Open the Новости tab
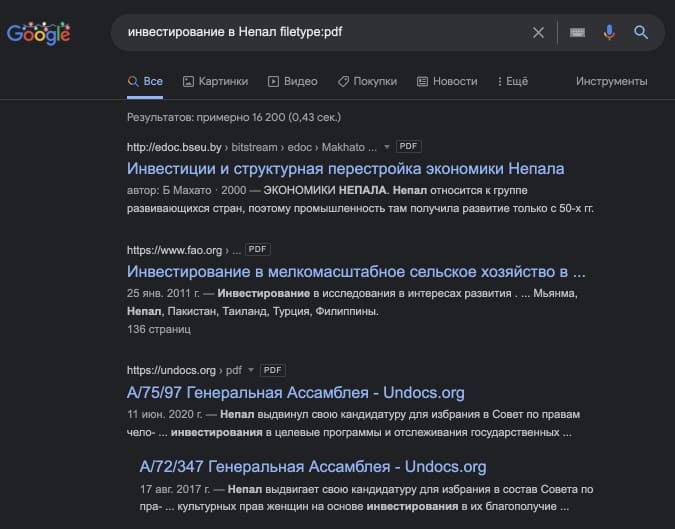The height and width of the screenshot is (529, 675). pyautogui.click(x=447, y=81)
